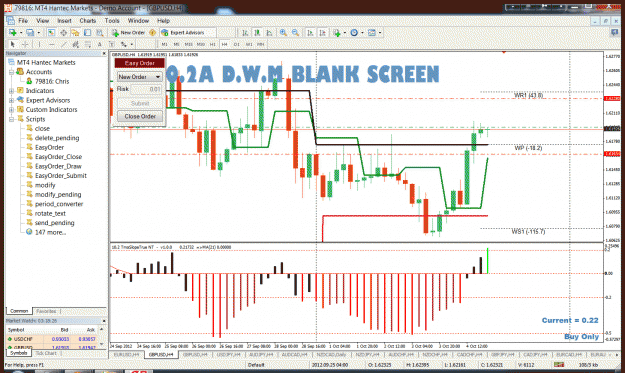
Task: Toggle the Data Window icon
Action: click(x=63, y=33)
